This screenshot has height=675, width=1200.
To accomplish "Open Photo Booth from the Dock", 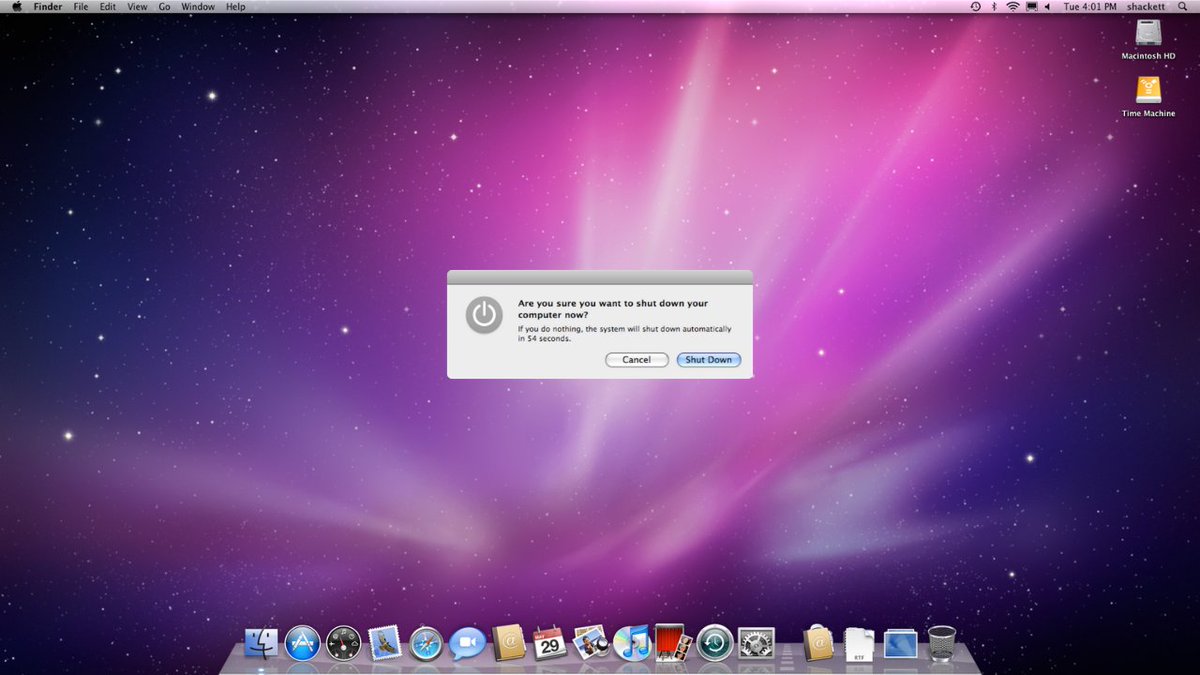I will [x=673, y=643].
